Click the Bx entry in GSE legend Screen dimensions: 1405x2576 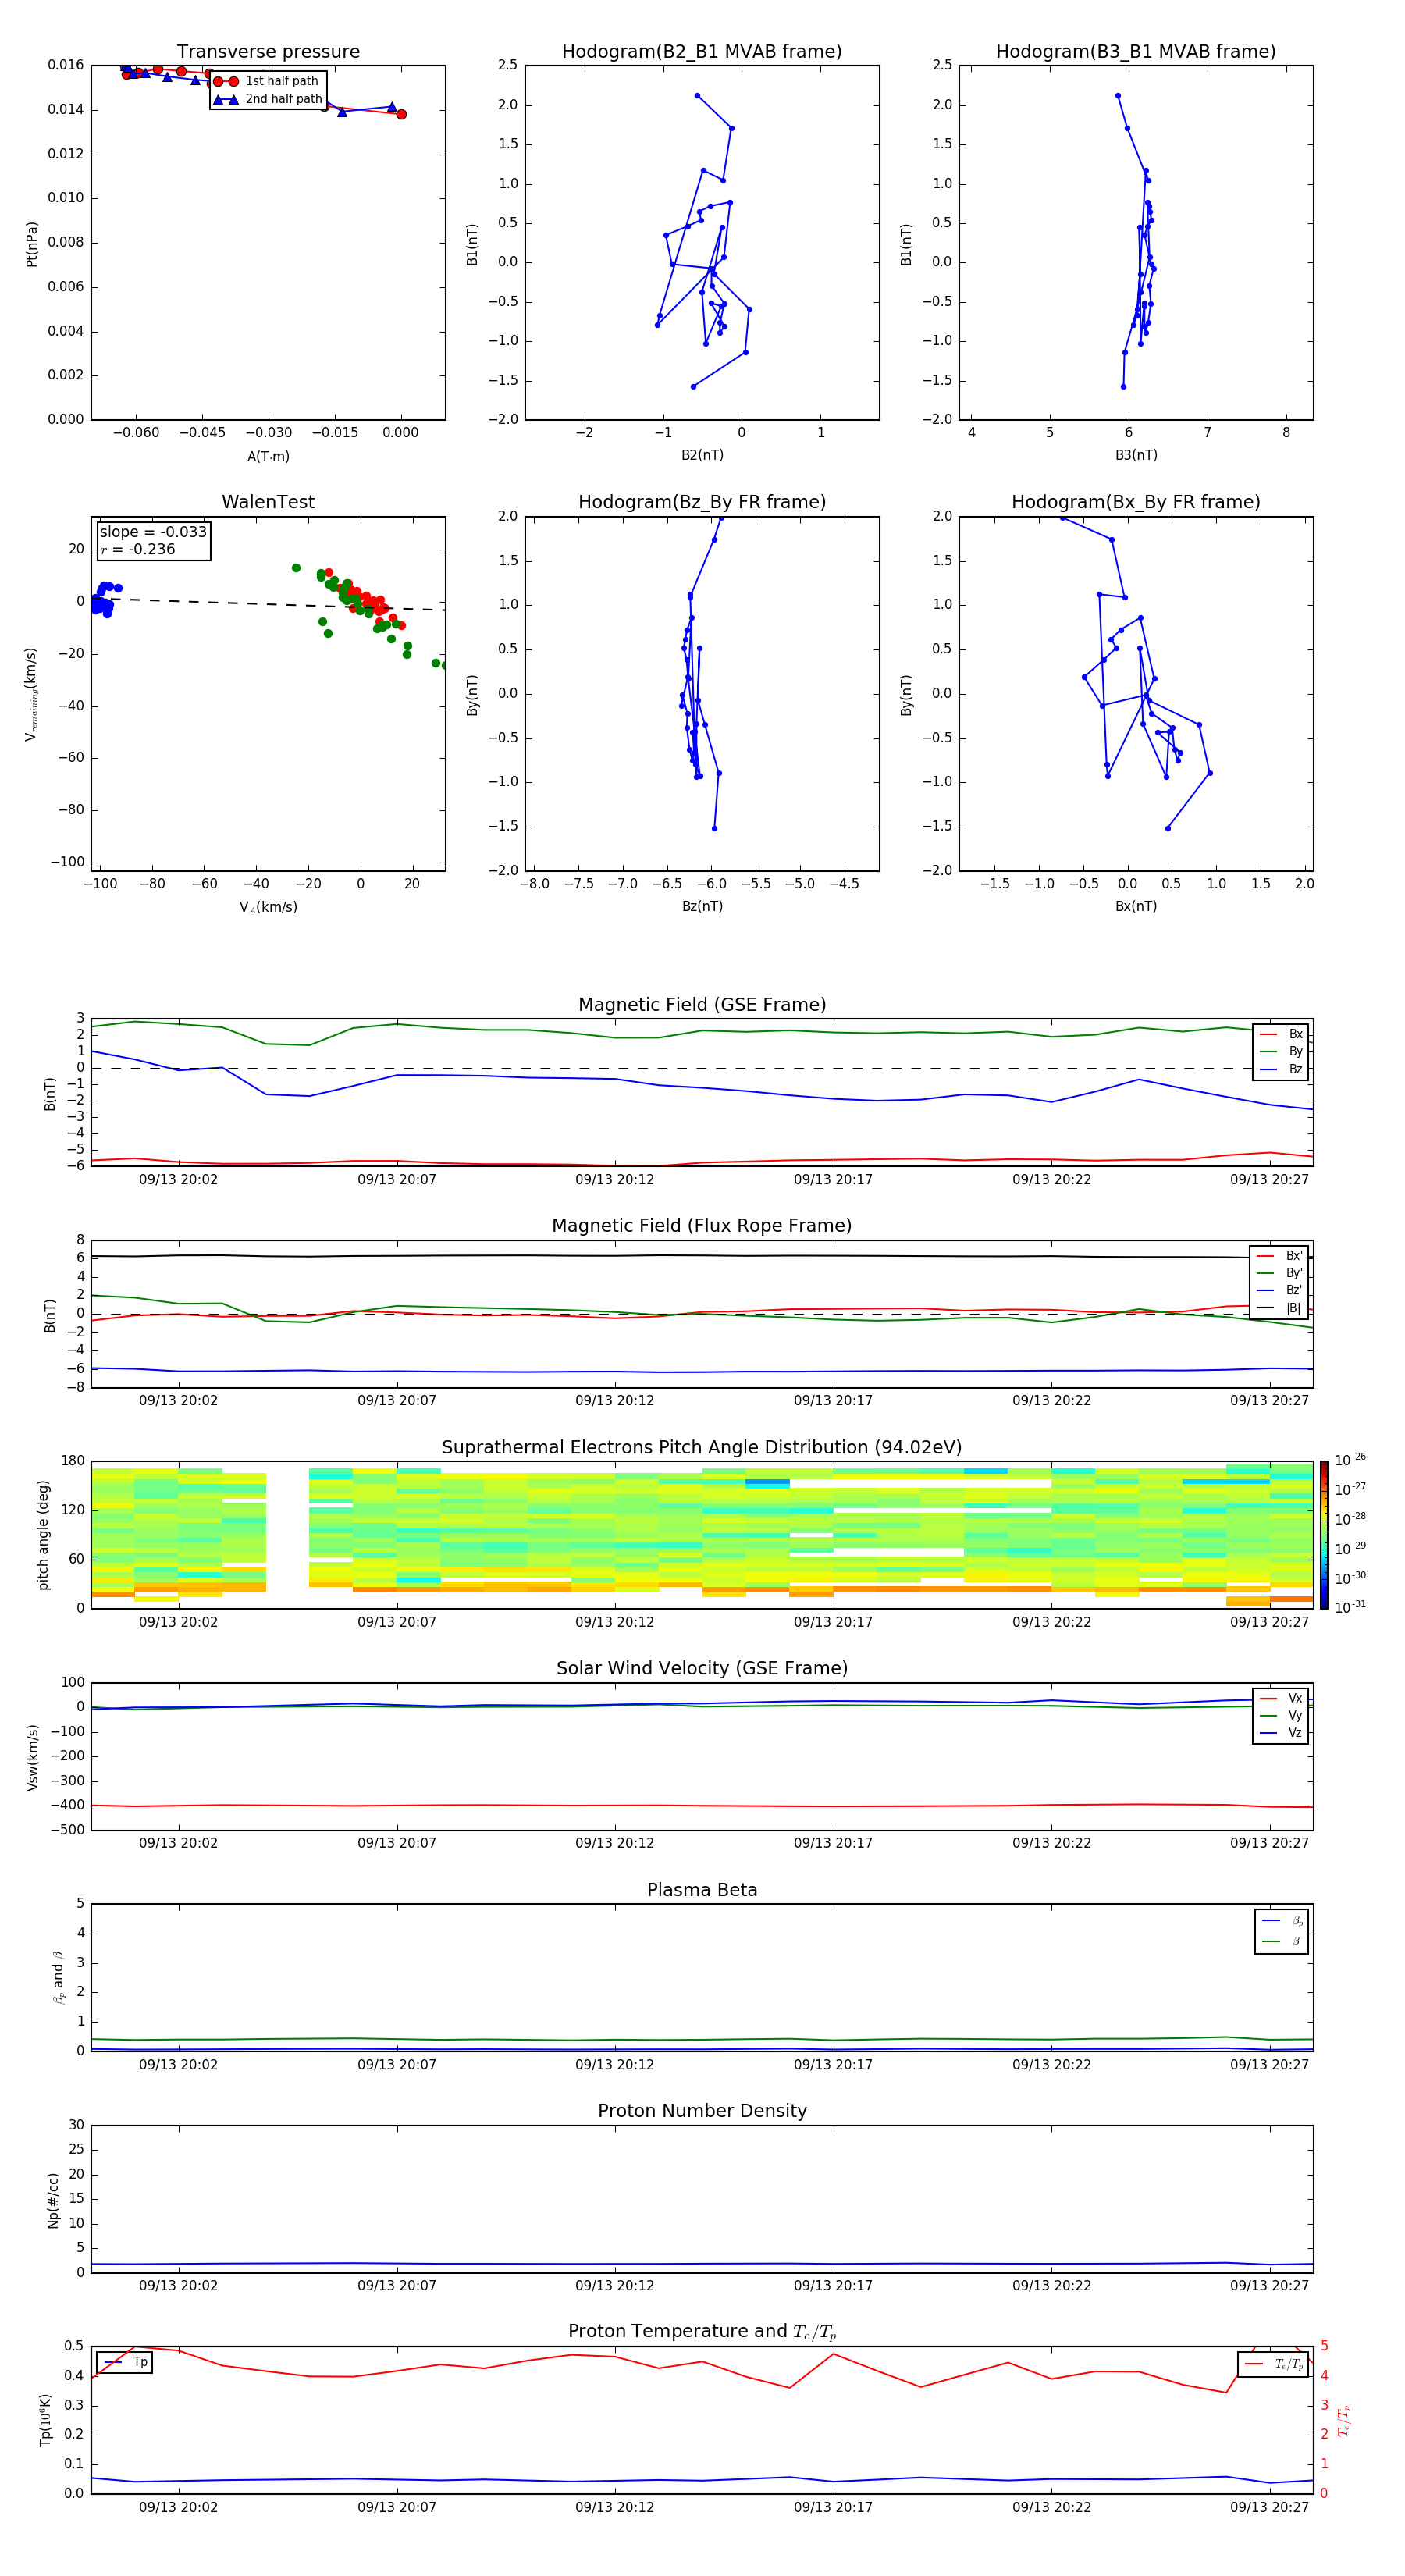[x=1282, y=1034]
